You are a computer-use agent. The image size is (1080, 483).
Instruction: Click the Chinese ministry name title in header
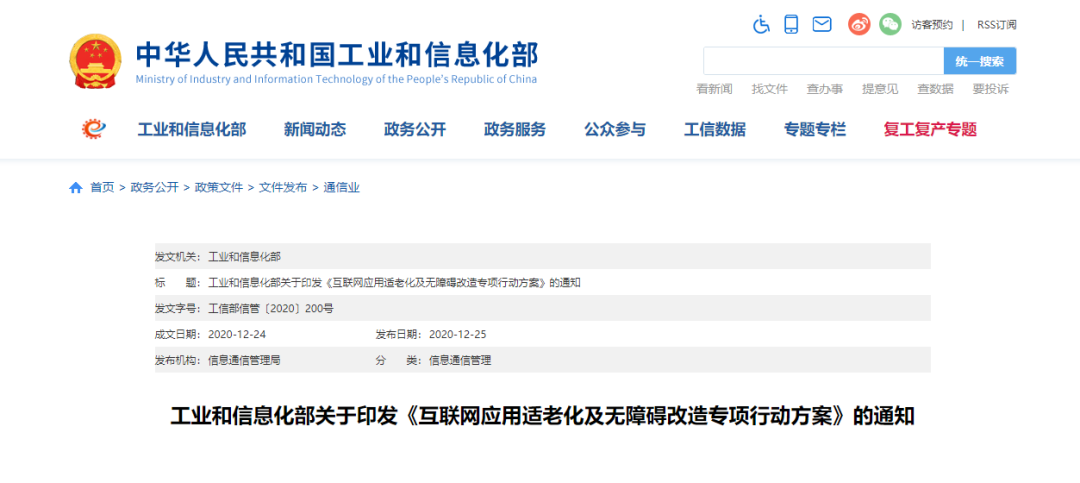337,54
